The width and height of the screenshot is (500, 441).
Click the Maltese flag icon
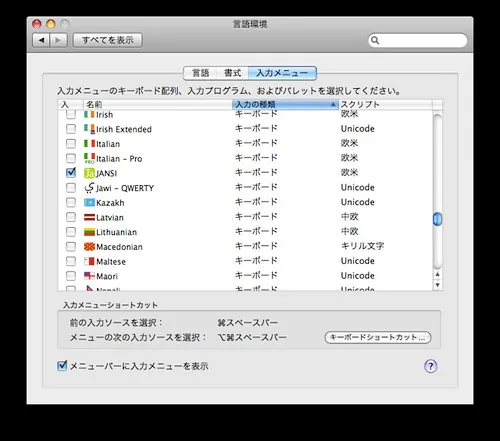point(89,261)
